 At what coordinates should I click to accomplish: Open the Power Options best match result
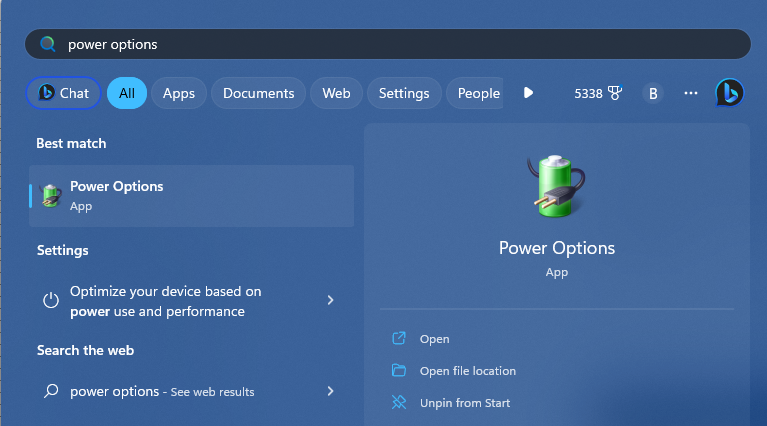[191, 196]
